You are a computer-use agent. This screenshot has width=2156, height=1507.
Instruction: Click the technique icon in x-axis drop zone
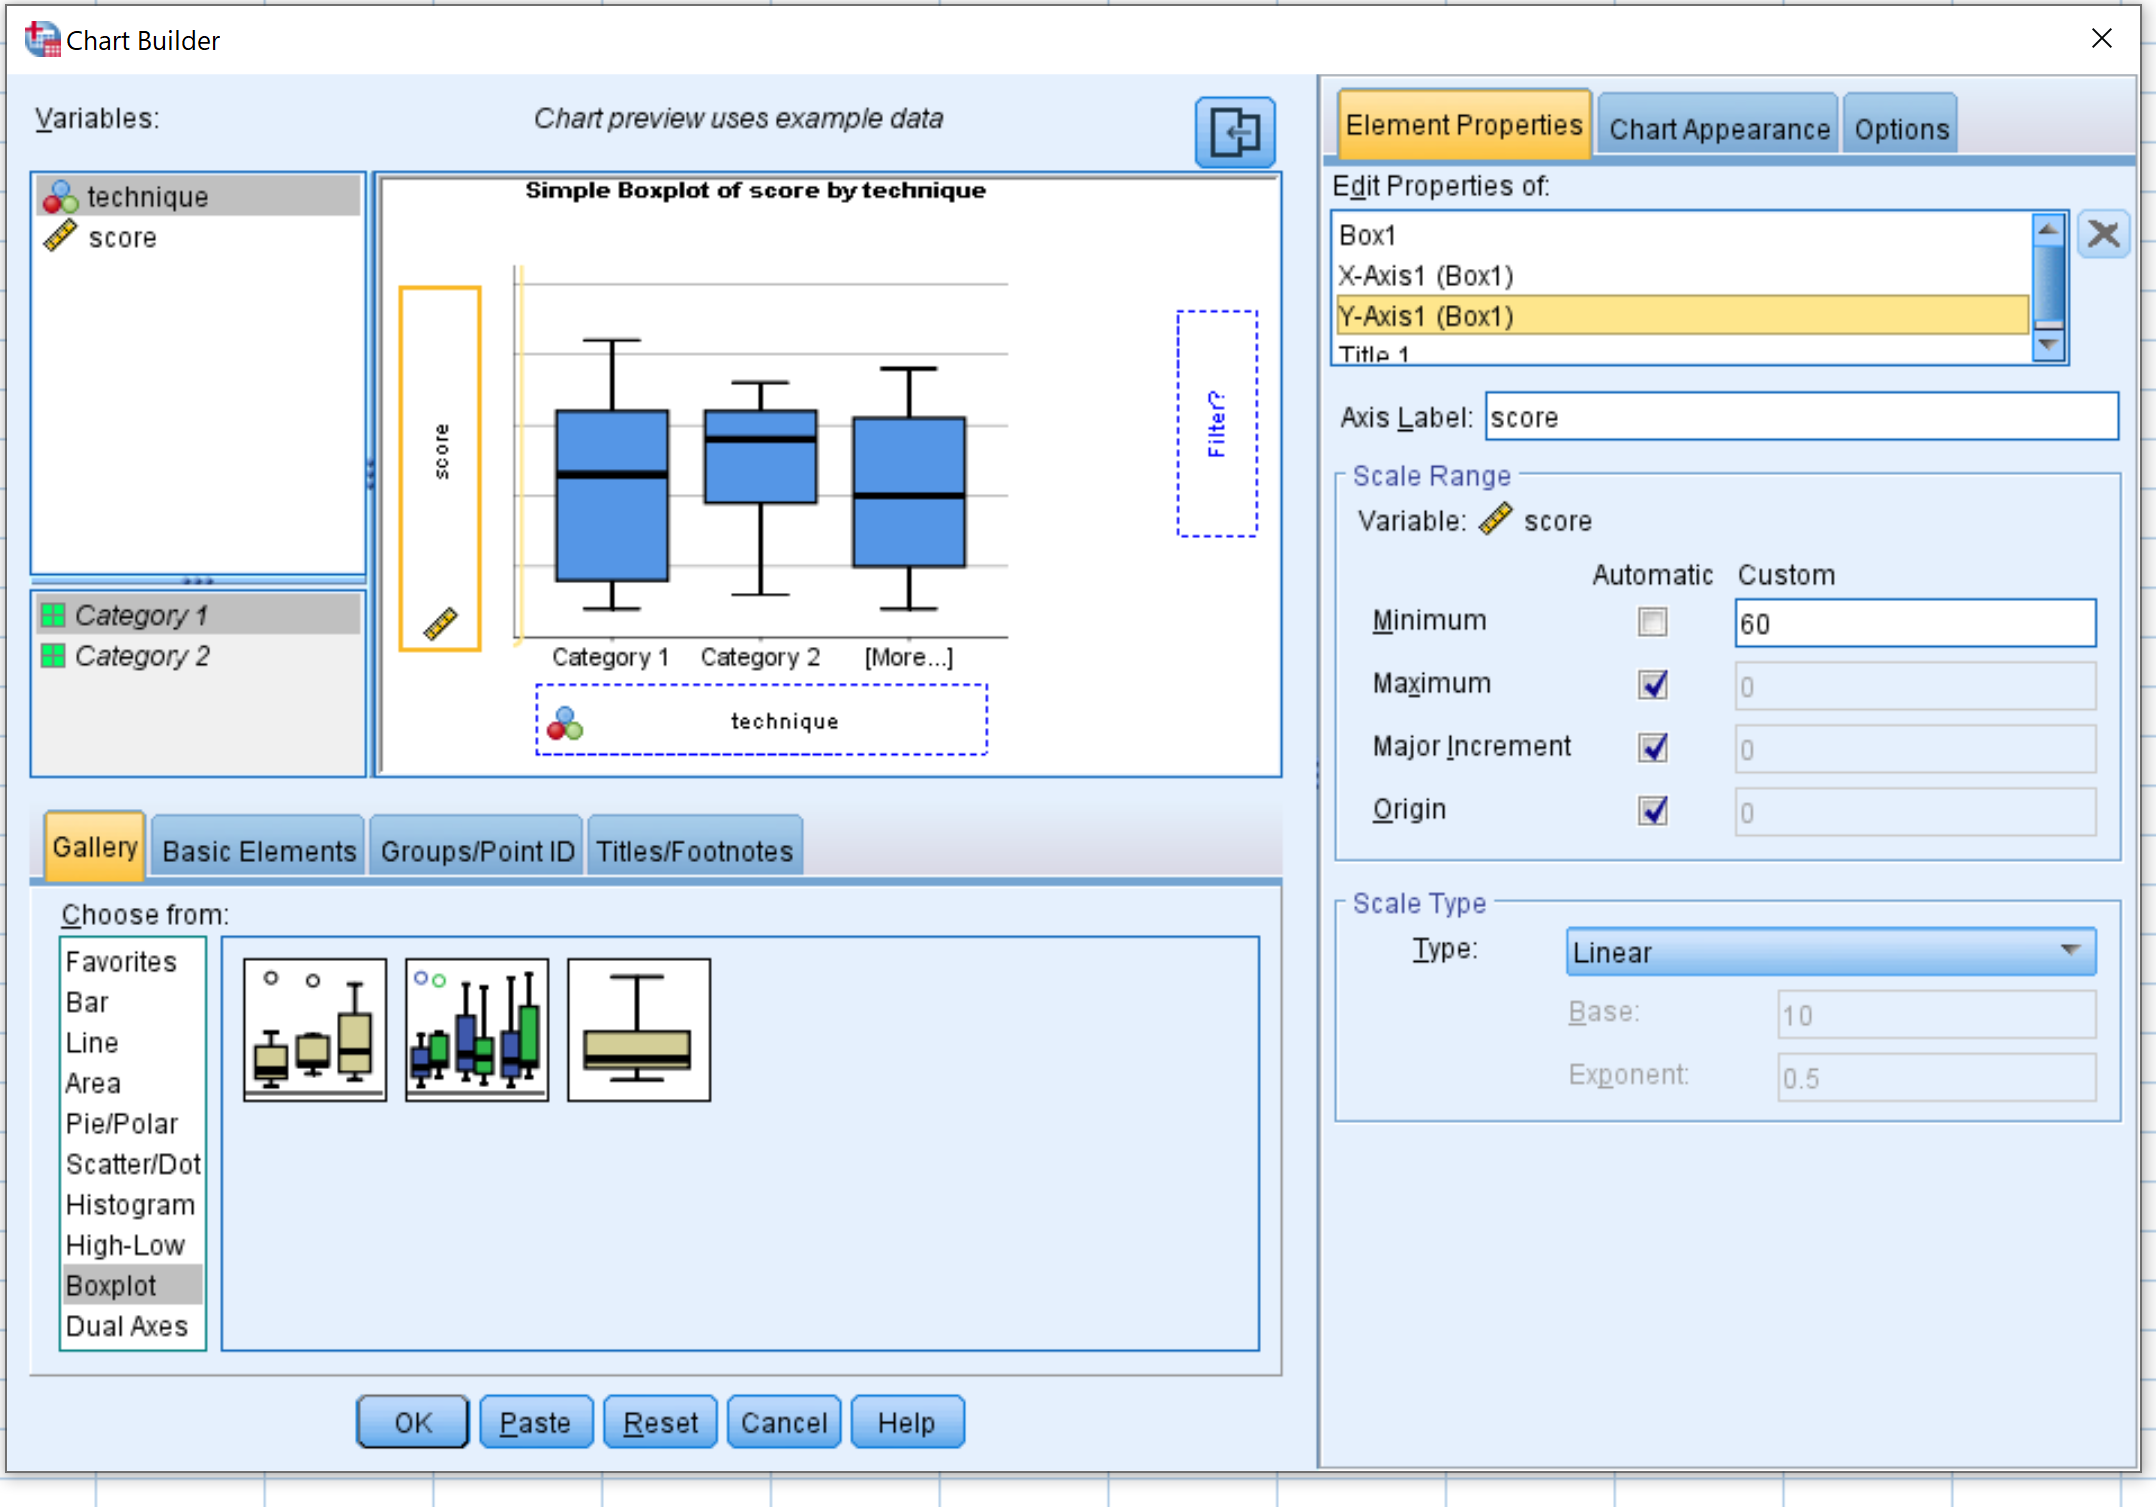pyautogui.click(x=565, y=722)
